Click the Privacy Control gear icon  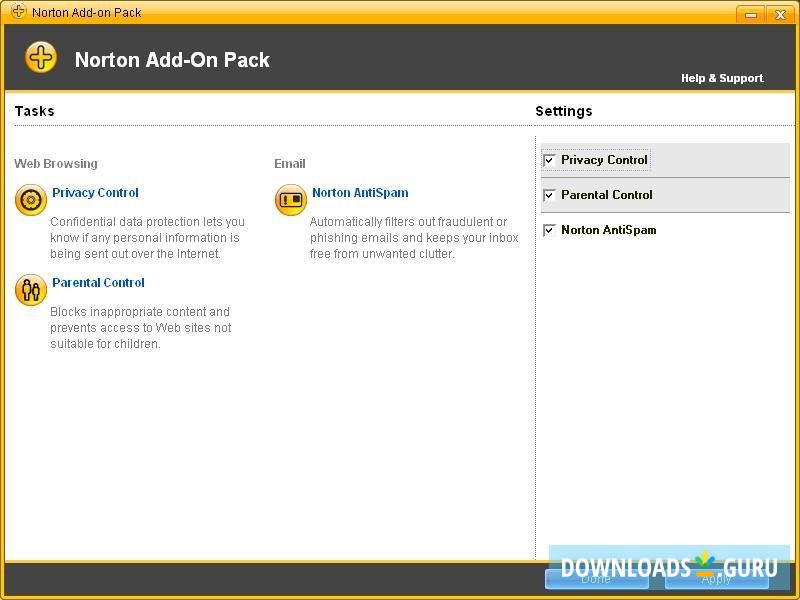(31, 199)
